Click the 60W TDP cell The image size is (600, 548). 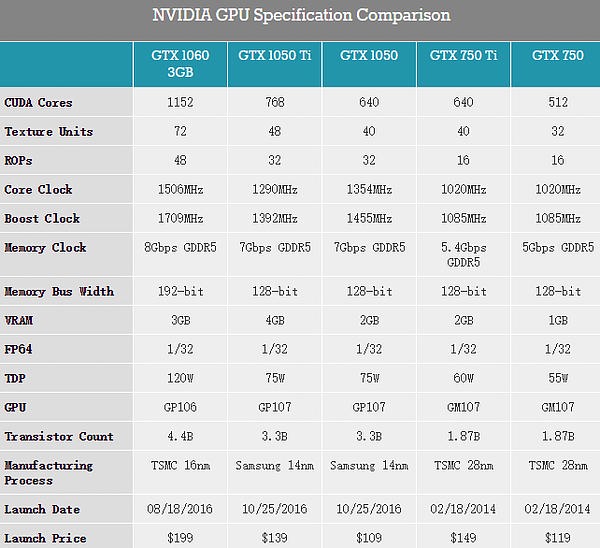463,378
